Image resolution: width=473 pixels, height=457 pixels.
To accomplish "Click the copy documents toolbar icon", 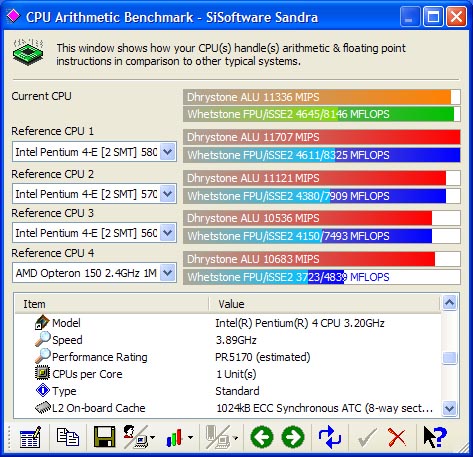I will tap(68, 437).
